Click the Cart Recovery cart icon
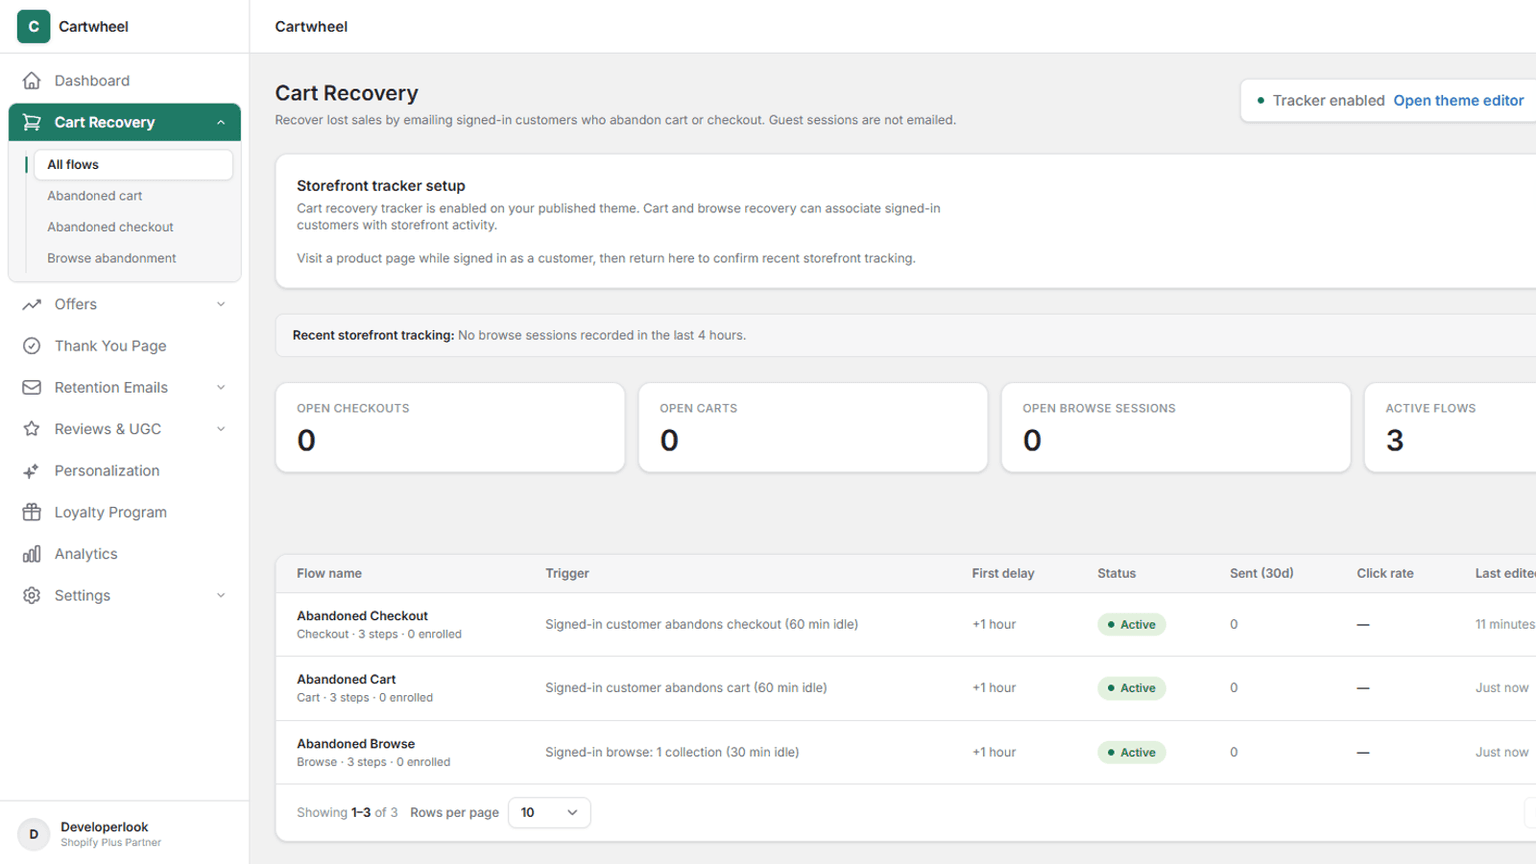Image resolution: width=1536 pixels, height=864 pixels. pos(32,122)
